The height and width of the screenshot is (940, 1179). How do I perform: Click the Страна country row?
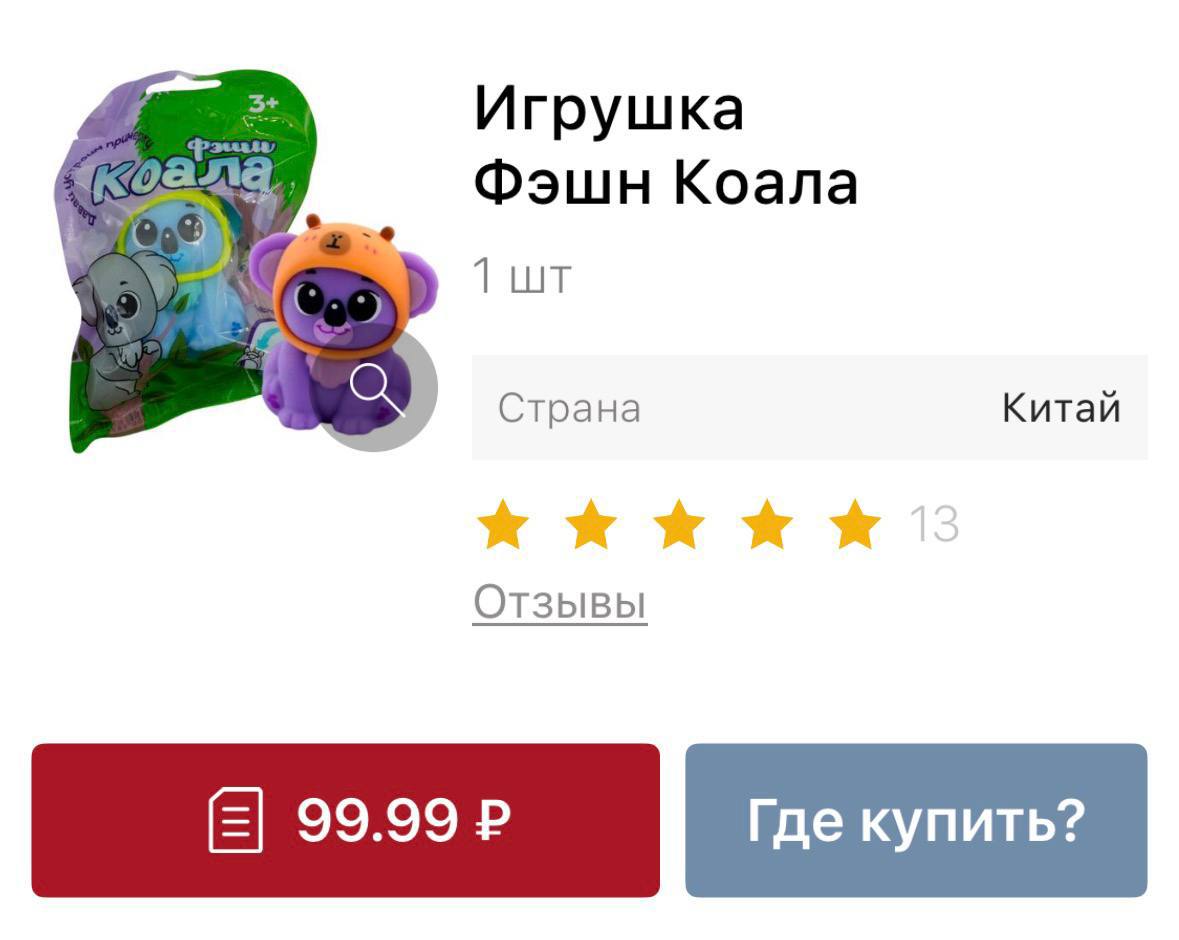(810, 408)
